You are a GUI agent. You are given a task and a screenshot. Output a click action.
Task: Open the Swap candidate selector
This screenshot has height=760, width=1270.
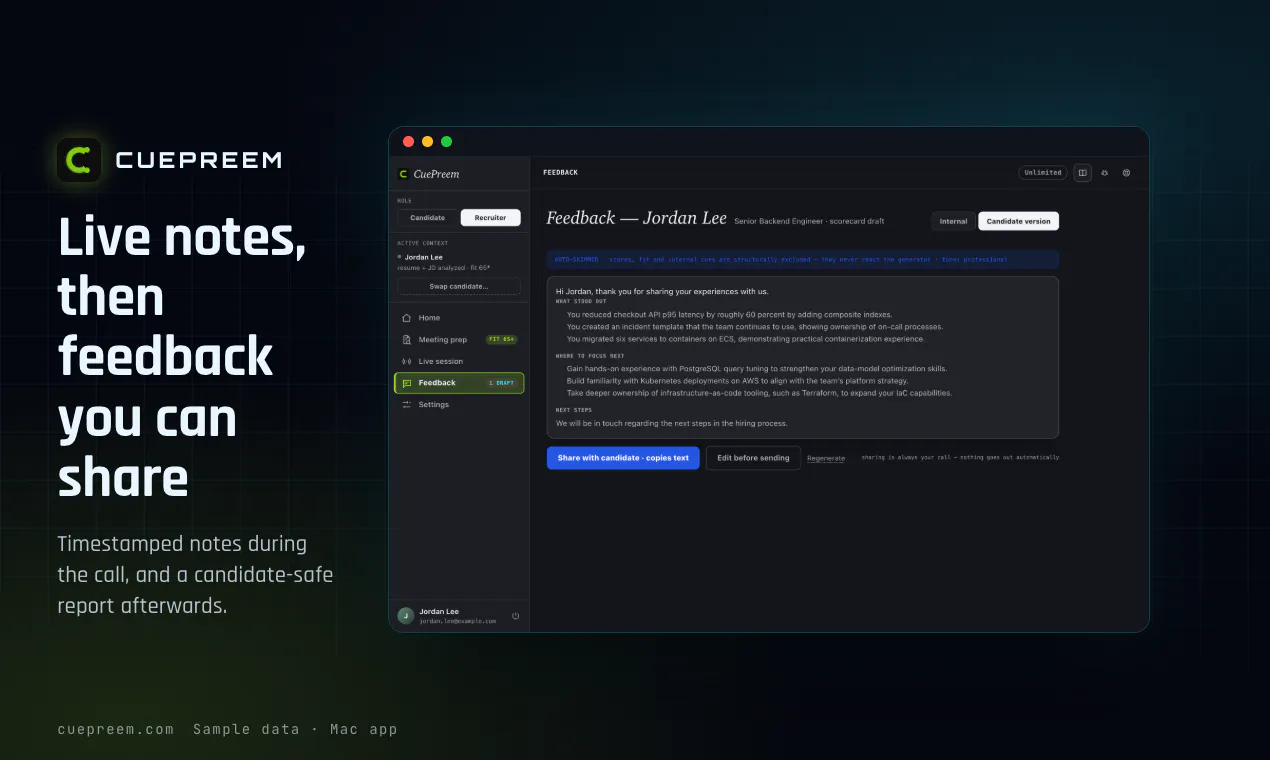click(x=459, y=286)
